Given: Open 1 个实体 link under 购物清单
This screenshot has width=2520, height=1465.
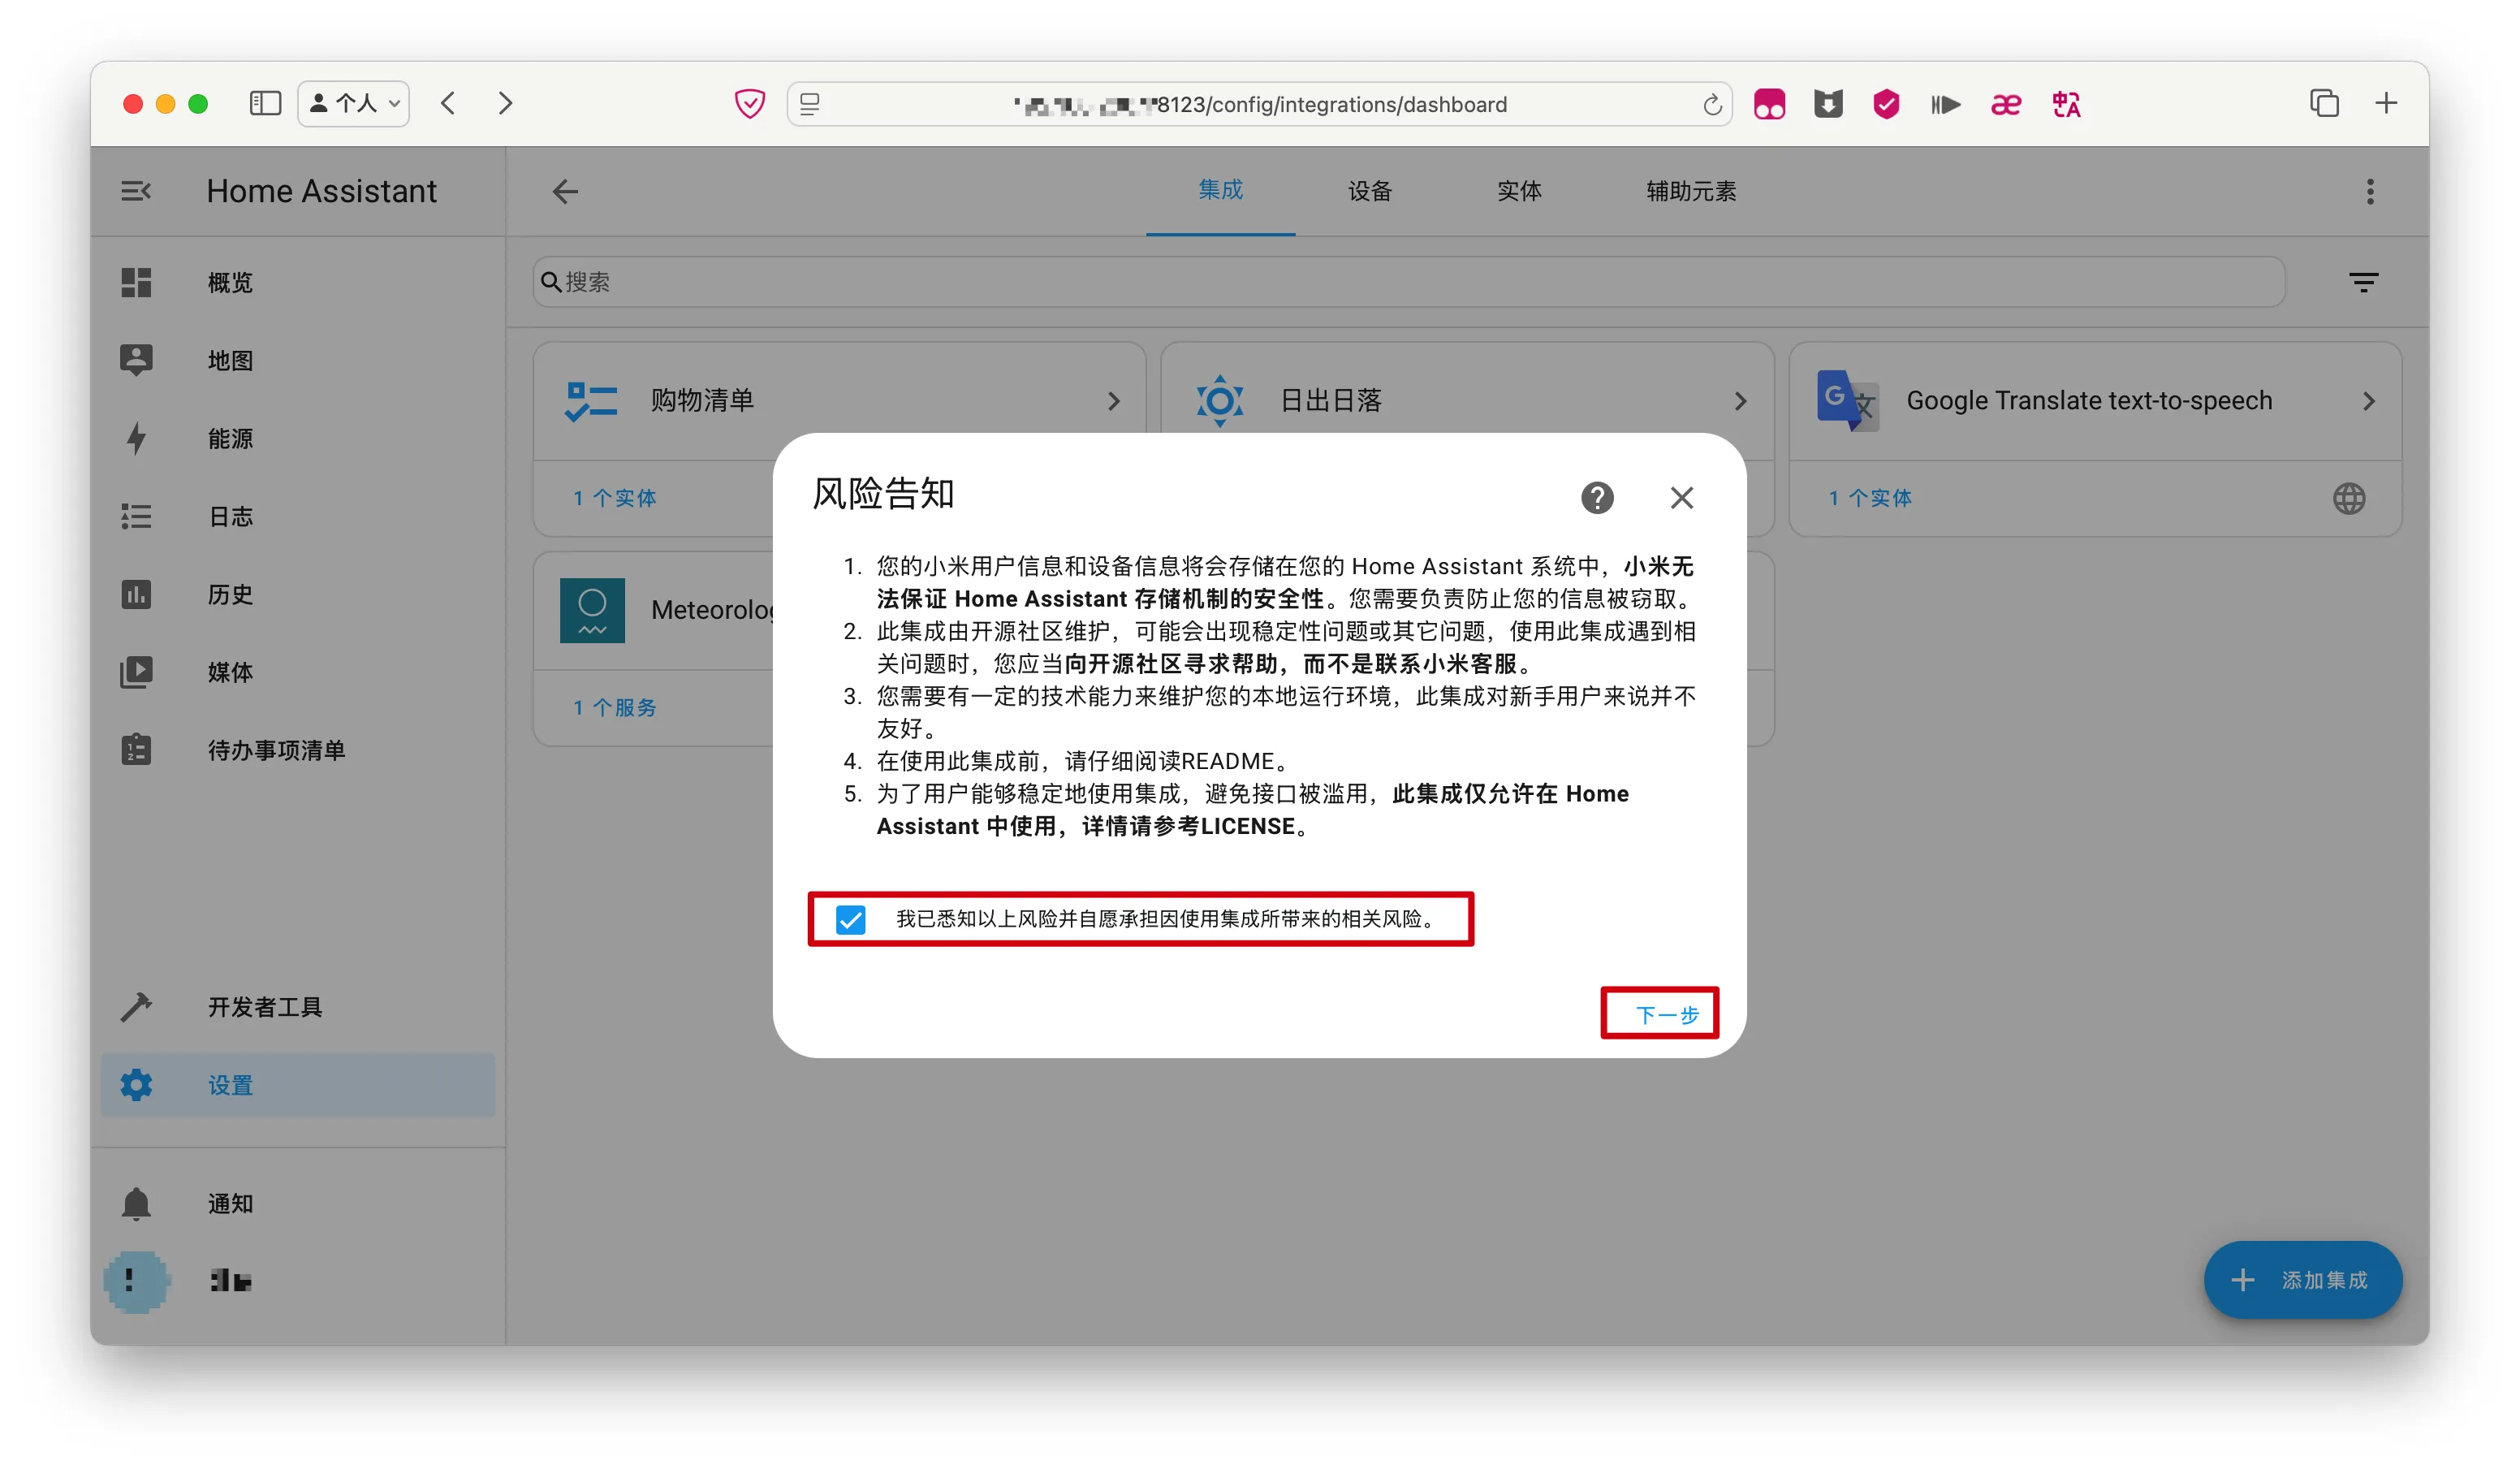Looking at the screenshot, I should pos(614,498).
